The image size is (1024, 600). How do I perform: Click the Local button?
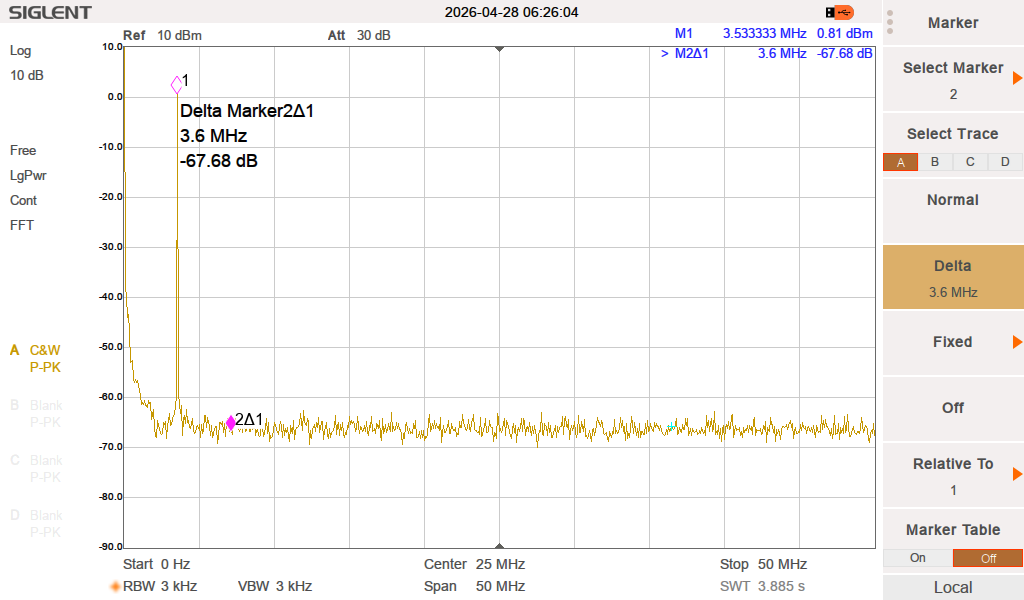pos(952,587)
